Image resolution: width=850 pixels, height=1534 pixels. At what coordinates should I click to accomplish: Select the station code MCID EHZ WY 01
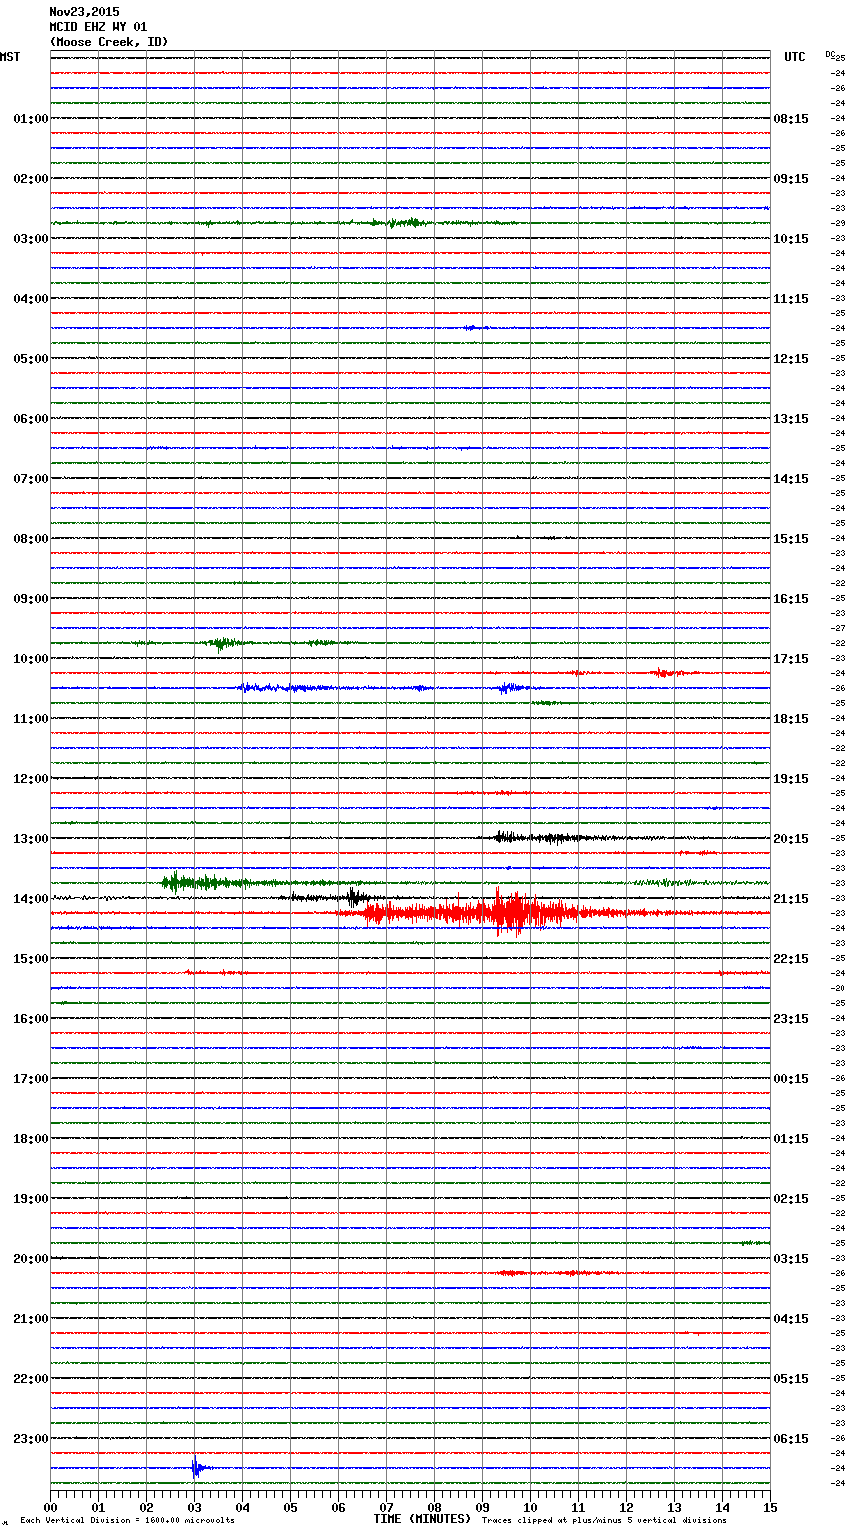98,27
